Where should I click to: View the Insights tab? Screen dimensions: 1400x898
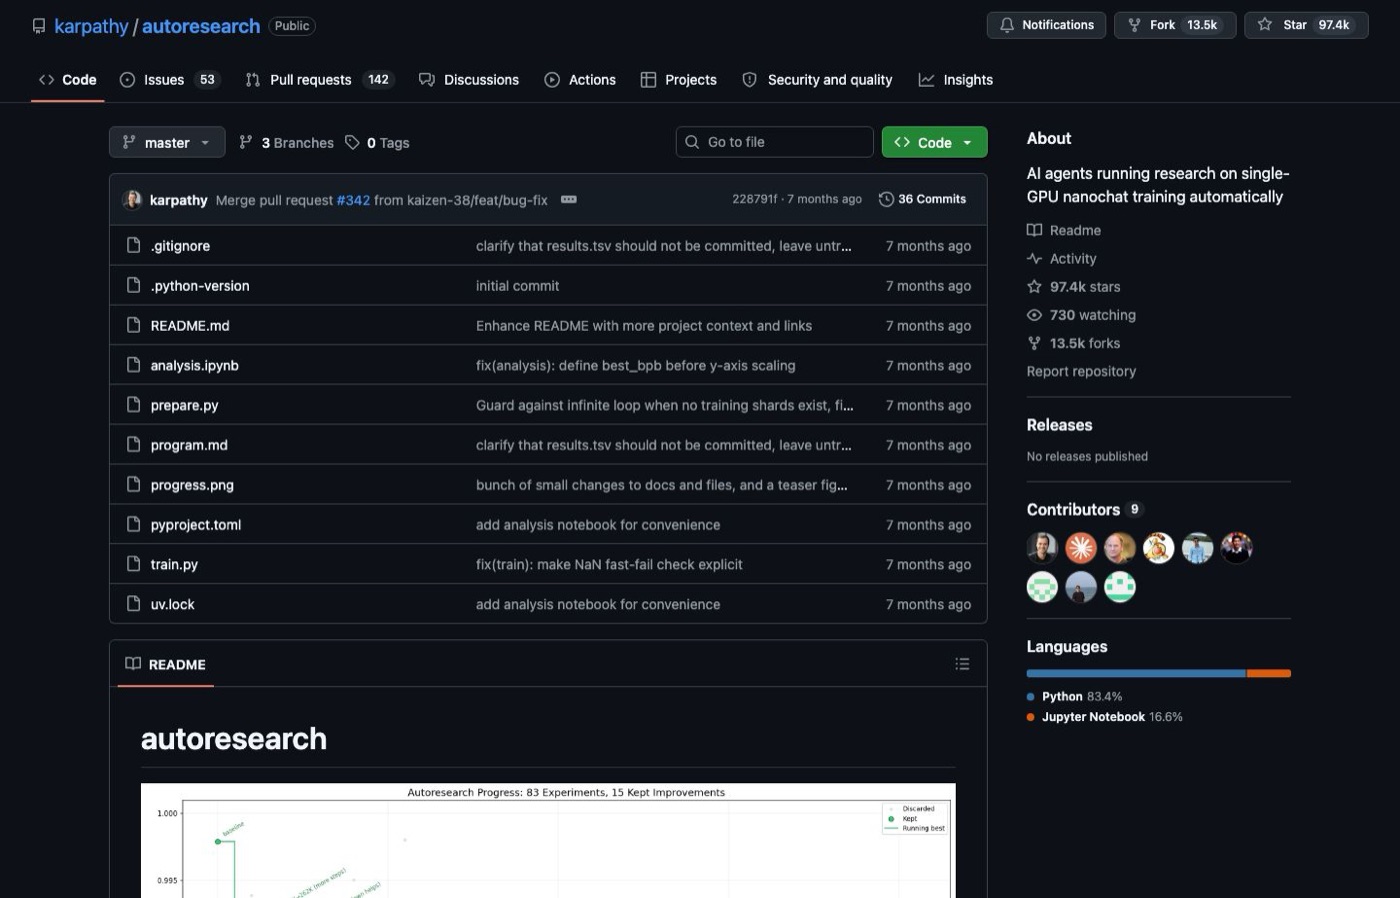point(956,80)
